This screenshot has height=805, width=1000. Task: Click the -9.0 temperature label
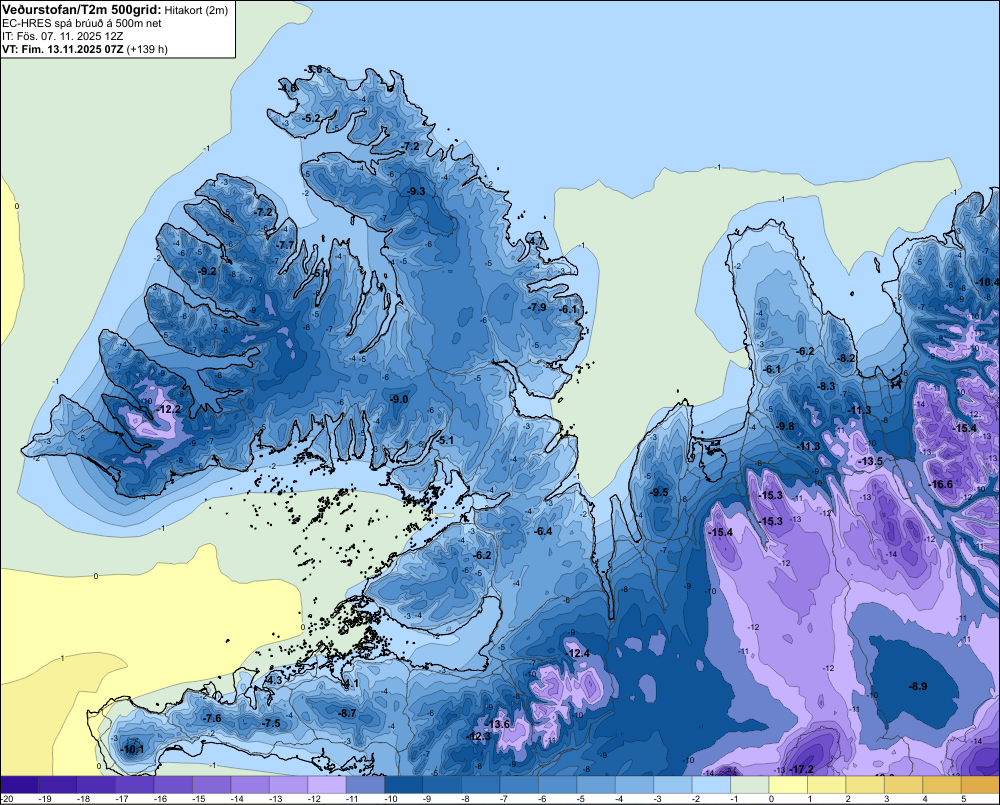point(399,399)
